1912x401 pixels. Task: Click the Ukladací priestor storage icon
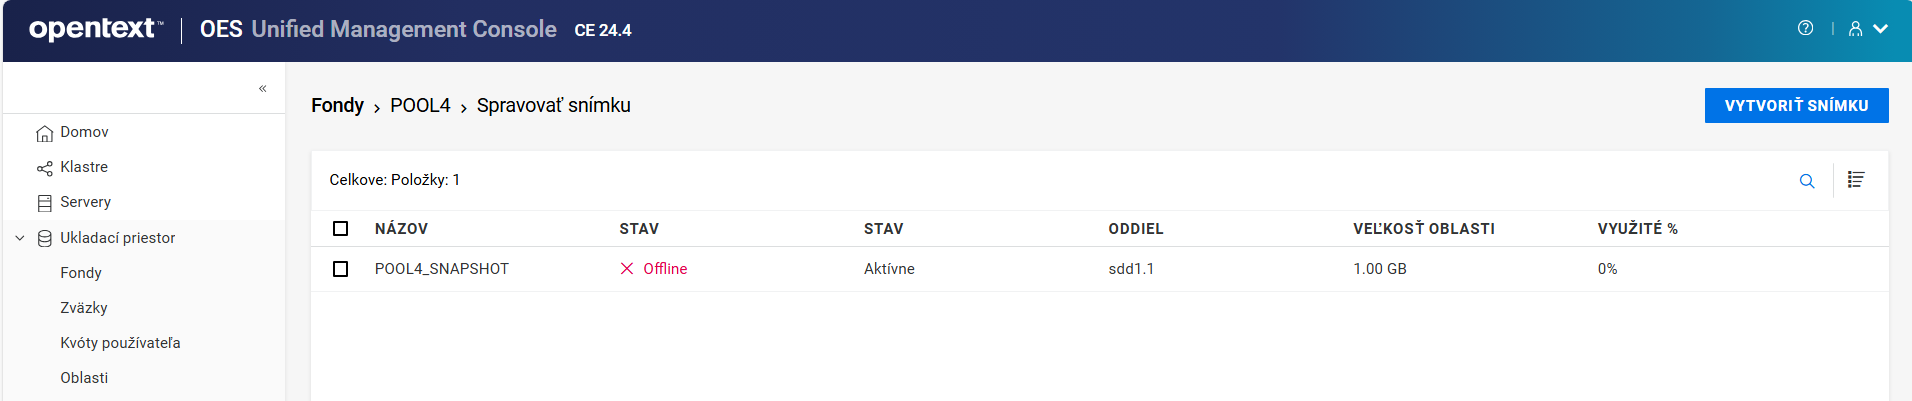point(44,238)
